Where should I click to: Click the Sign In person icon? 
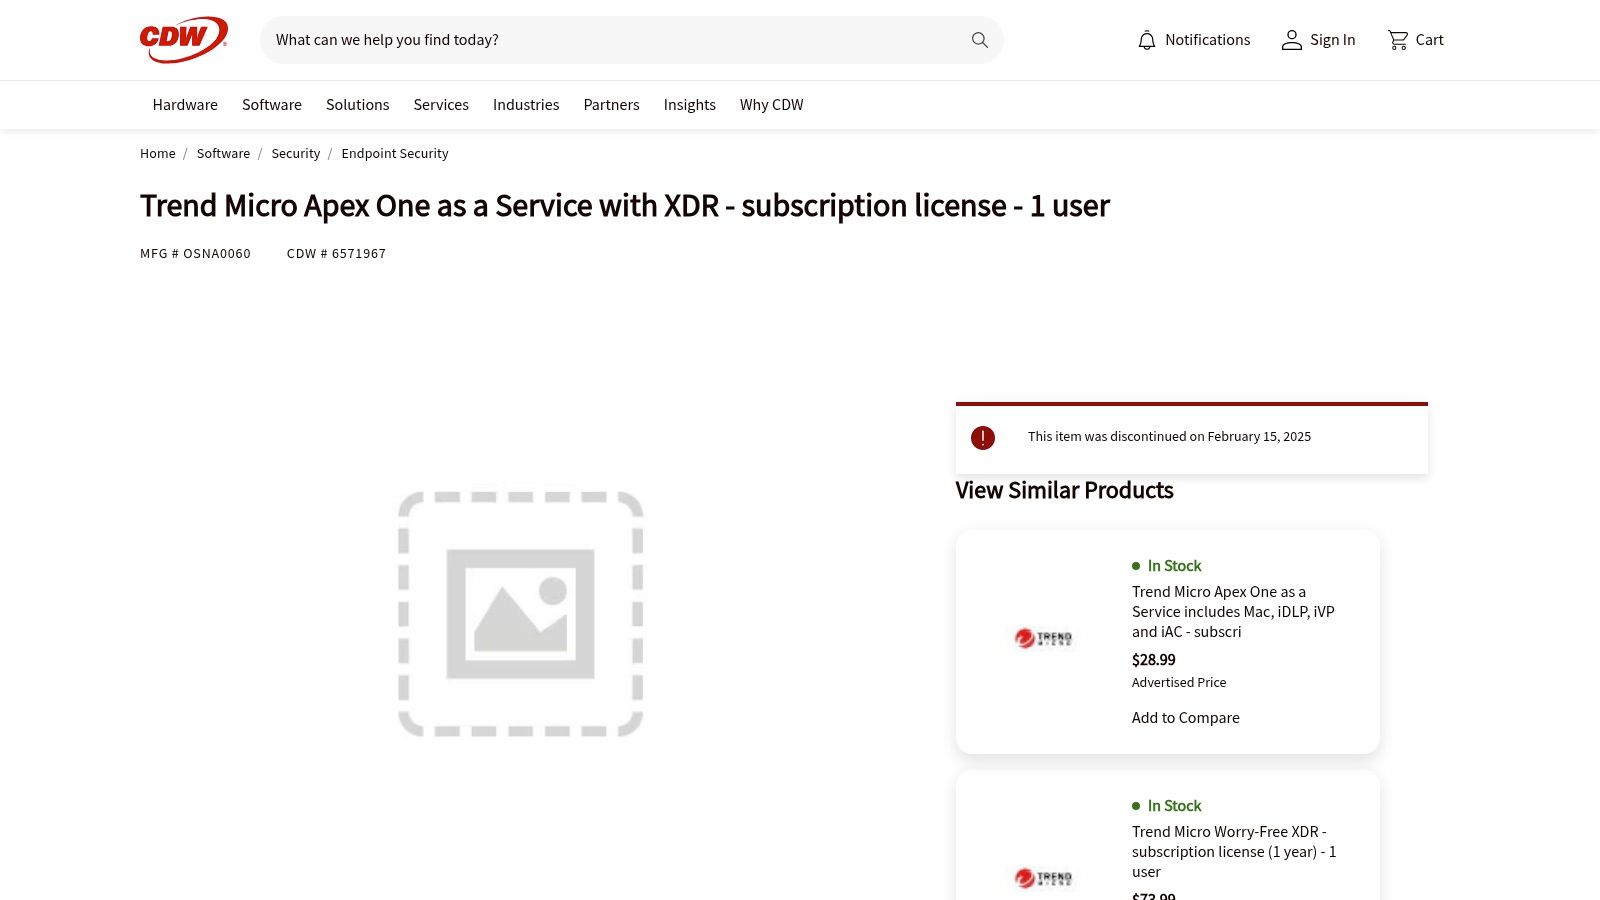pos(1291,40)
